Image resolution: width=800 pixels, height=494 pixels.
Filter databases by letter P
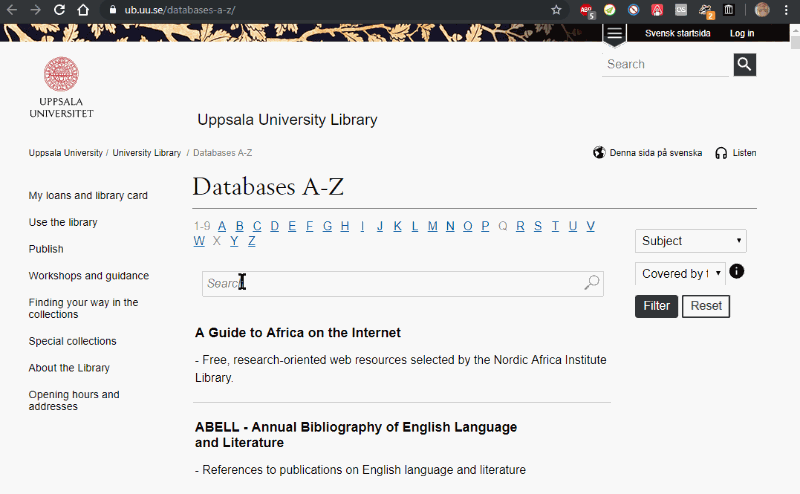click(x=485, y=226)
